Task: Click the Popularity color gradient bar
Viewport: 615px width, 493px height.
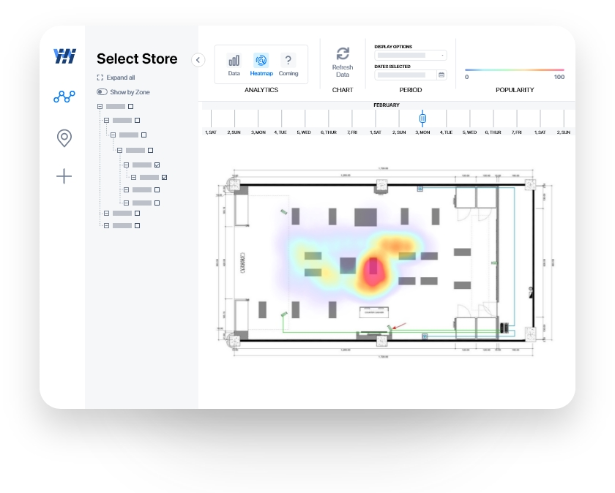Action: [515, 70]
